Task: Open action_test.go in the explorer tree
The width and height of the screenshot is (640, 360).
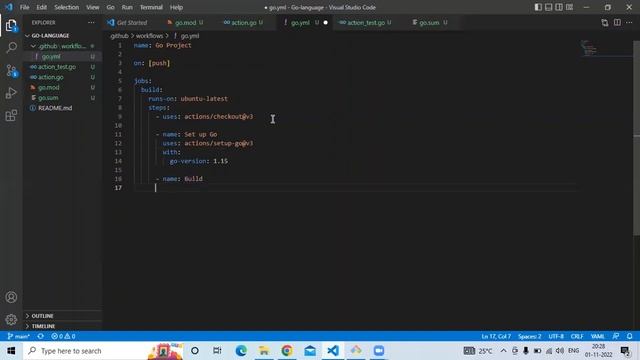Action: (x=57, y=67)
